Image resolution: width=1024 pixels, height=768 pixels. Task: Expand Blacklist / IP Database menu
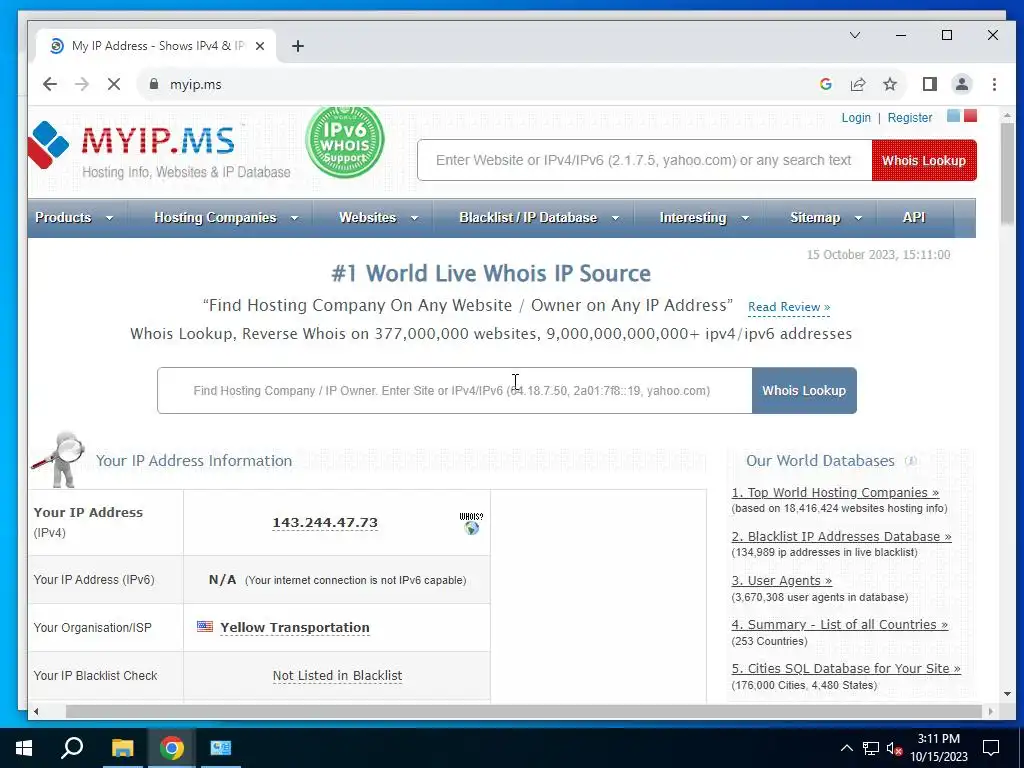[x=539, y=217]
